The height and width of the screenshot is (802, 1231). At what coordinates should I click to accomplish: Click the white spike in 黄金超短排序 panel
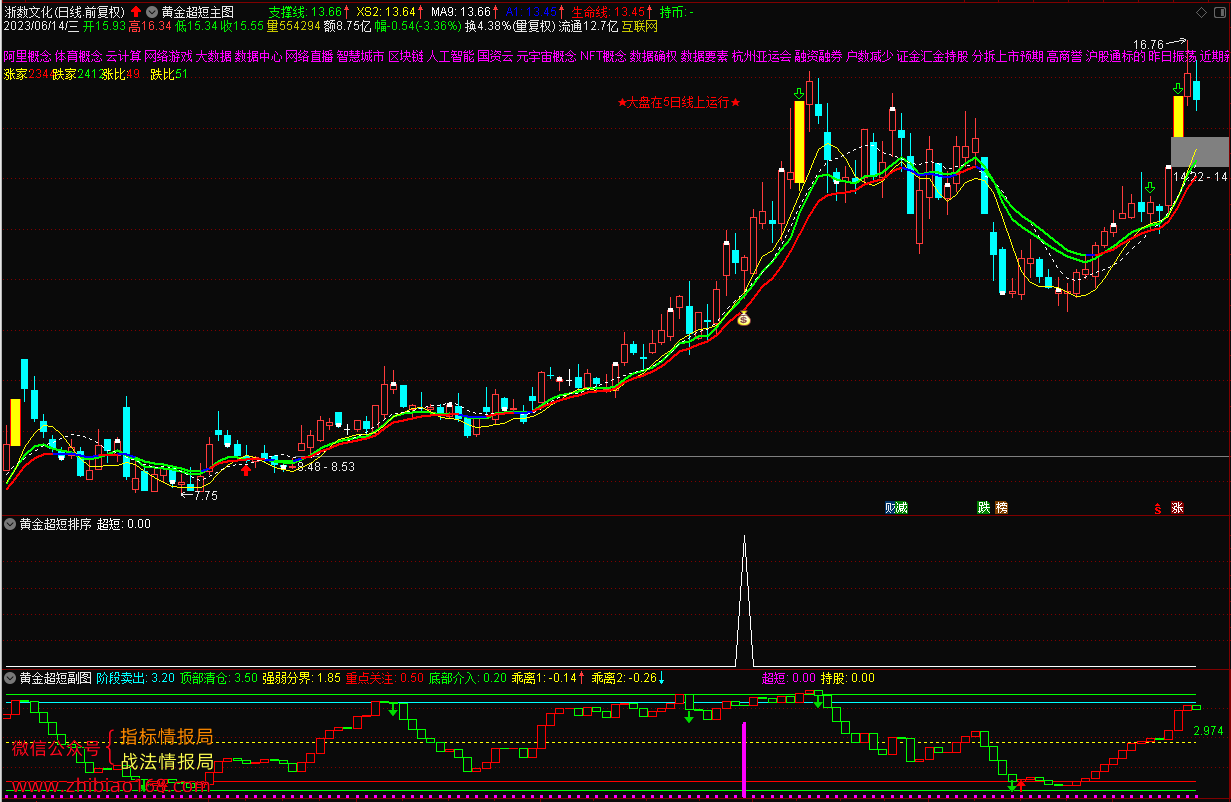[744, 600]
